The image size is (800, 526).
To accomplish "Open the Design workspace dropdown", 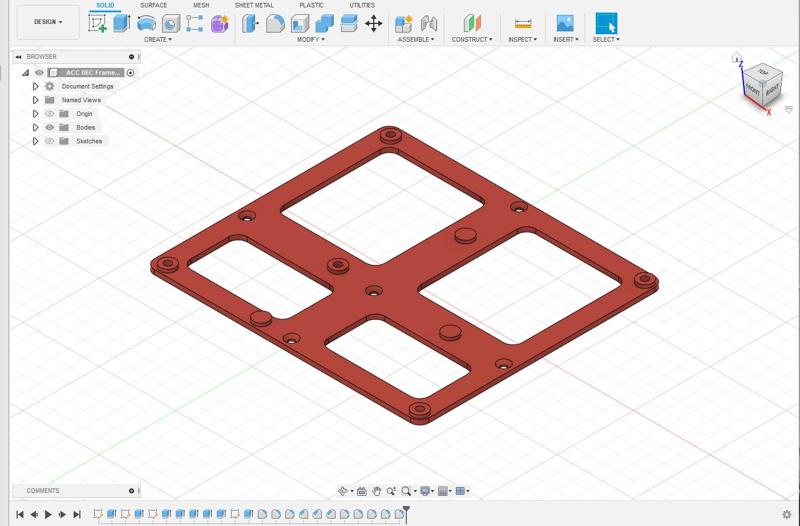I will (x=48, y=22).
